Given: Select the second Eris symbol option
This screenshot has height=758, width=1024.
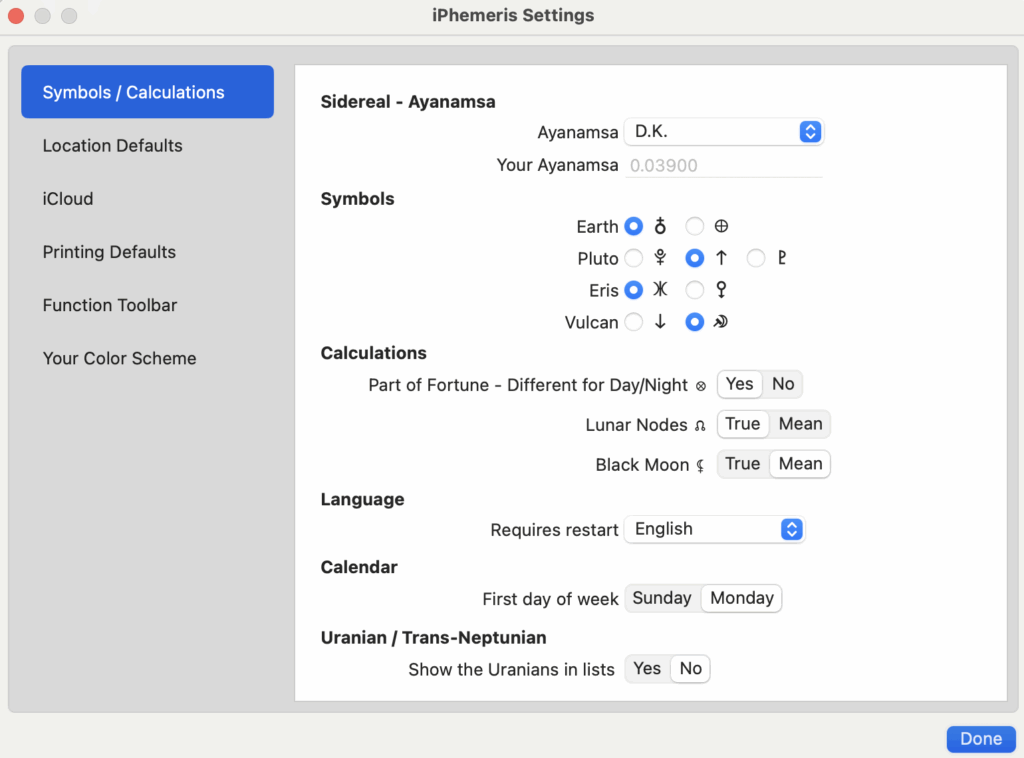Looking at the screenshot, I should click(695, 291).
